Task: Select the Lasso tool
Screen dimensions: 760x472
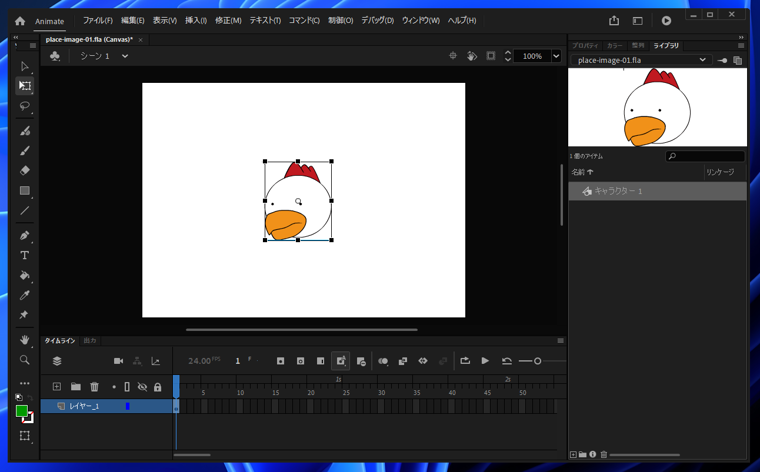Action: 25,107
